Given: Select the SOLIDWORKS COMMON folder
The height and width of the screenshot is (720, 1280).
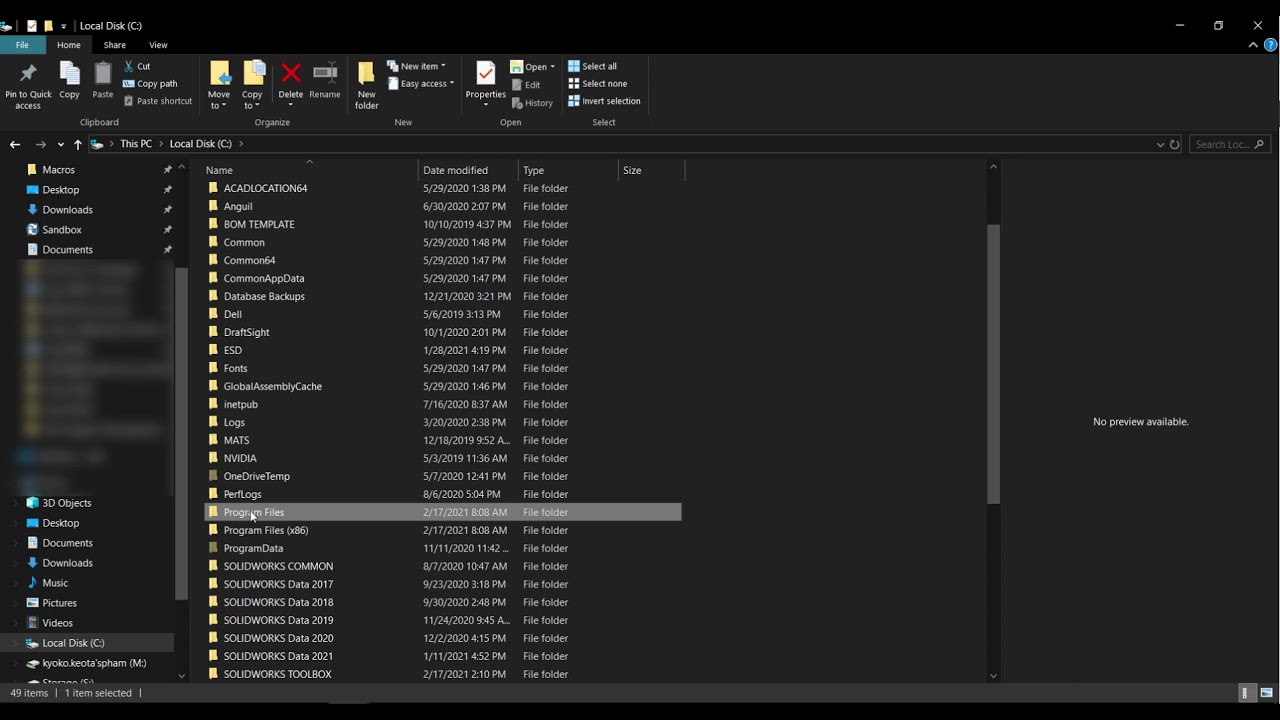Looking at the screenshot, I should point(442,566).
